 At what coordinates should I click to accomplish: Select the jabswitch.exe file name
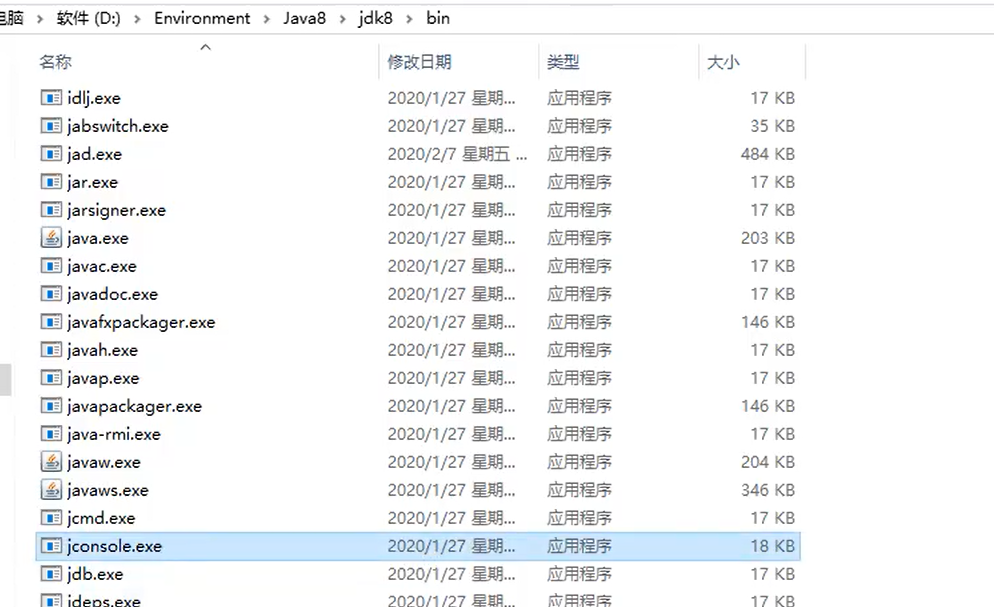pyautogui.click(x=118, y=126)
